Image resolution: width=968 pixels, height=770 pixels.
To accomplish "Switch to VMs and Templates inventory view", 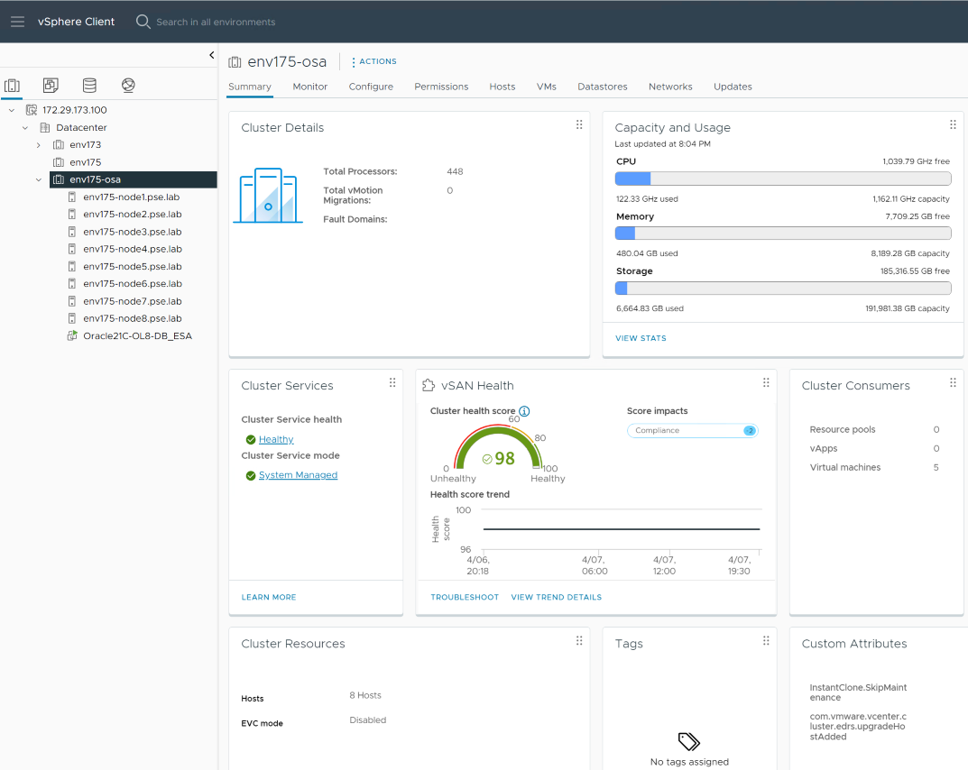I will click(50, 86).
